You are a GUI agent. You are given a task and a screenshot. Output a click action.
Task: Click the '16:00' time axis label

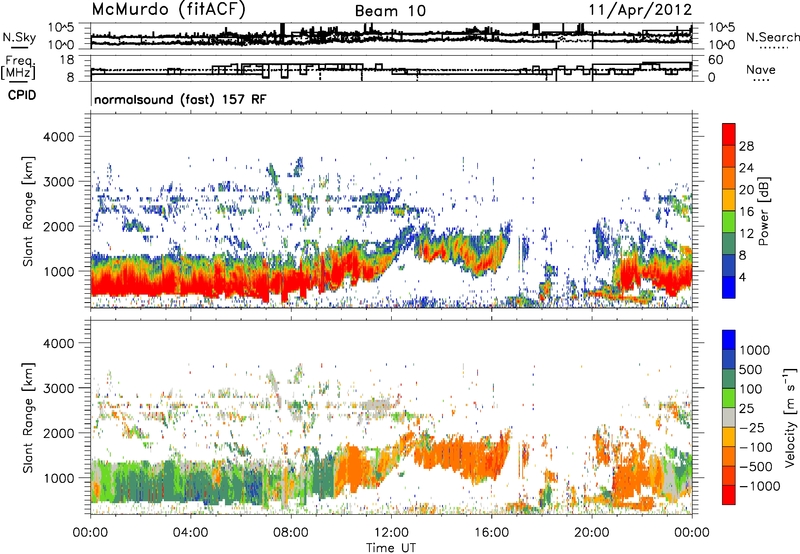pyautogui.click(x=491, y=533)
